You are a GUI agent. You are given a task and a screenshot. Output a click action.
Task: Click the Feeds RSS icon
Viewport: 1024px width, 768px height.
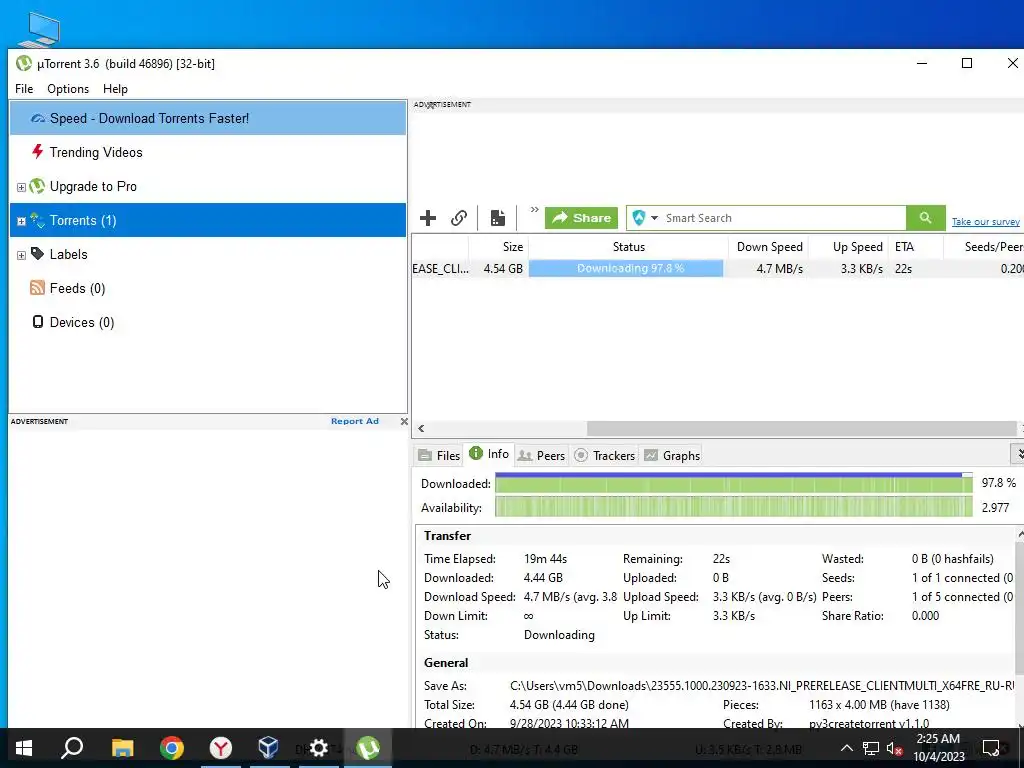click(x=37, y=288)
